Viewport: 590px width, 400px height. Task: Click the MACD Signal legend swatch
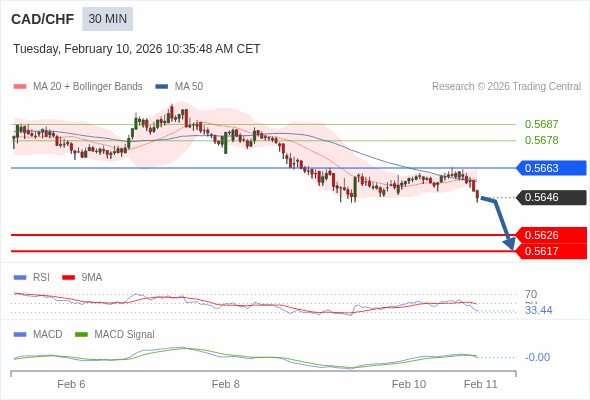click(x=81, y=335)
